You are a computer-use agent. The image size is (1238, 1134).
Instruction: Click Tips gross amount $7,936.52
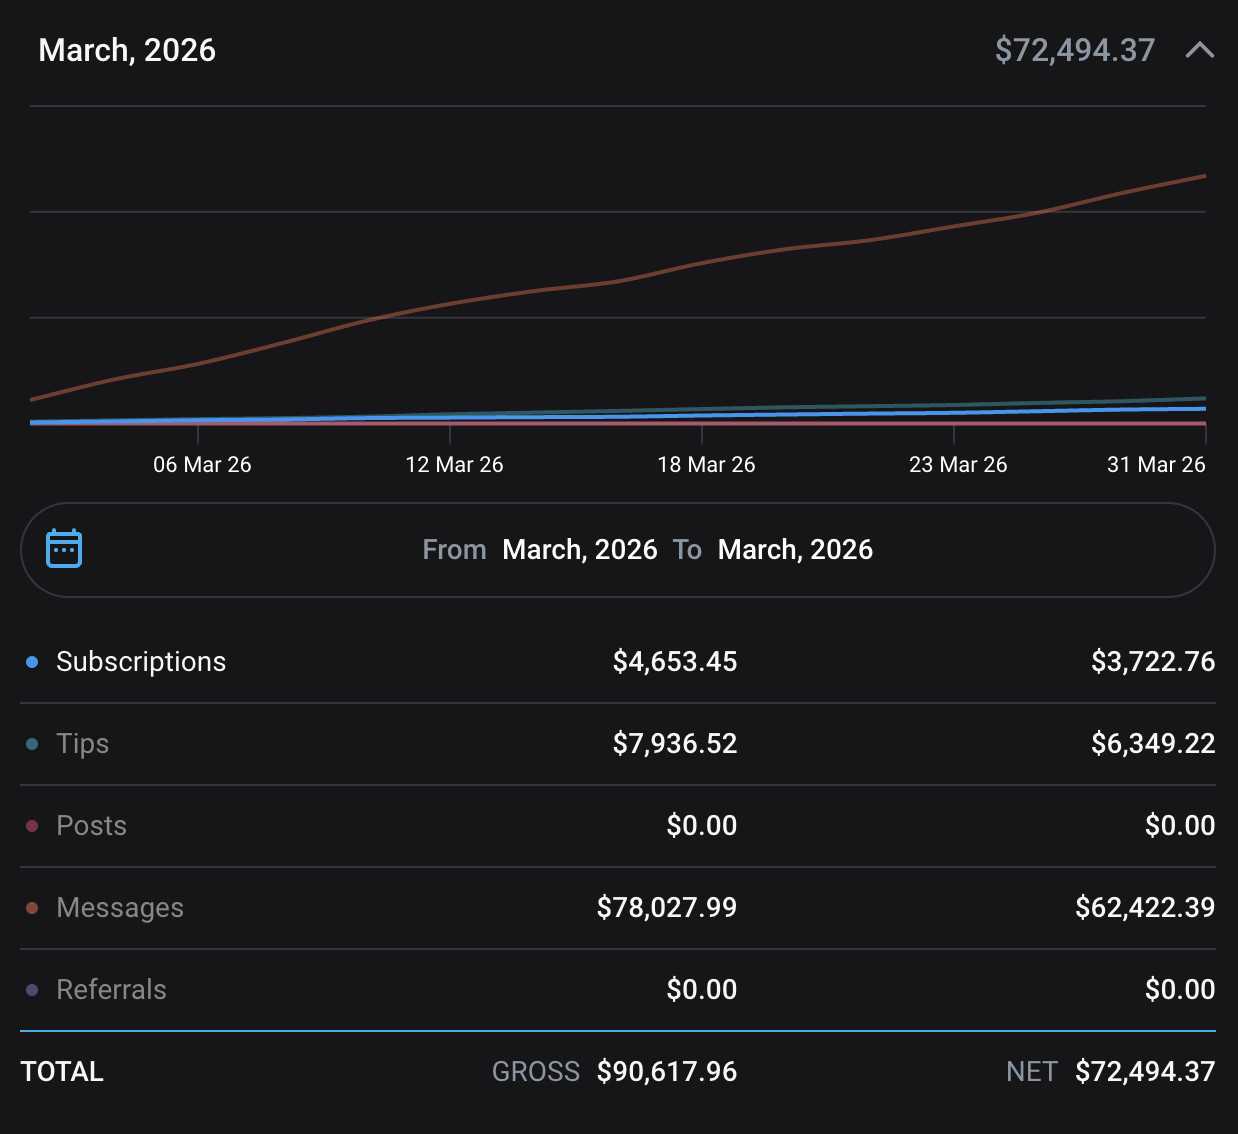675,744
